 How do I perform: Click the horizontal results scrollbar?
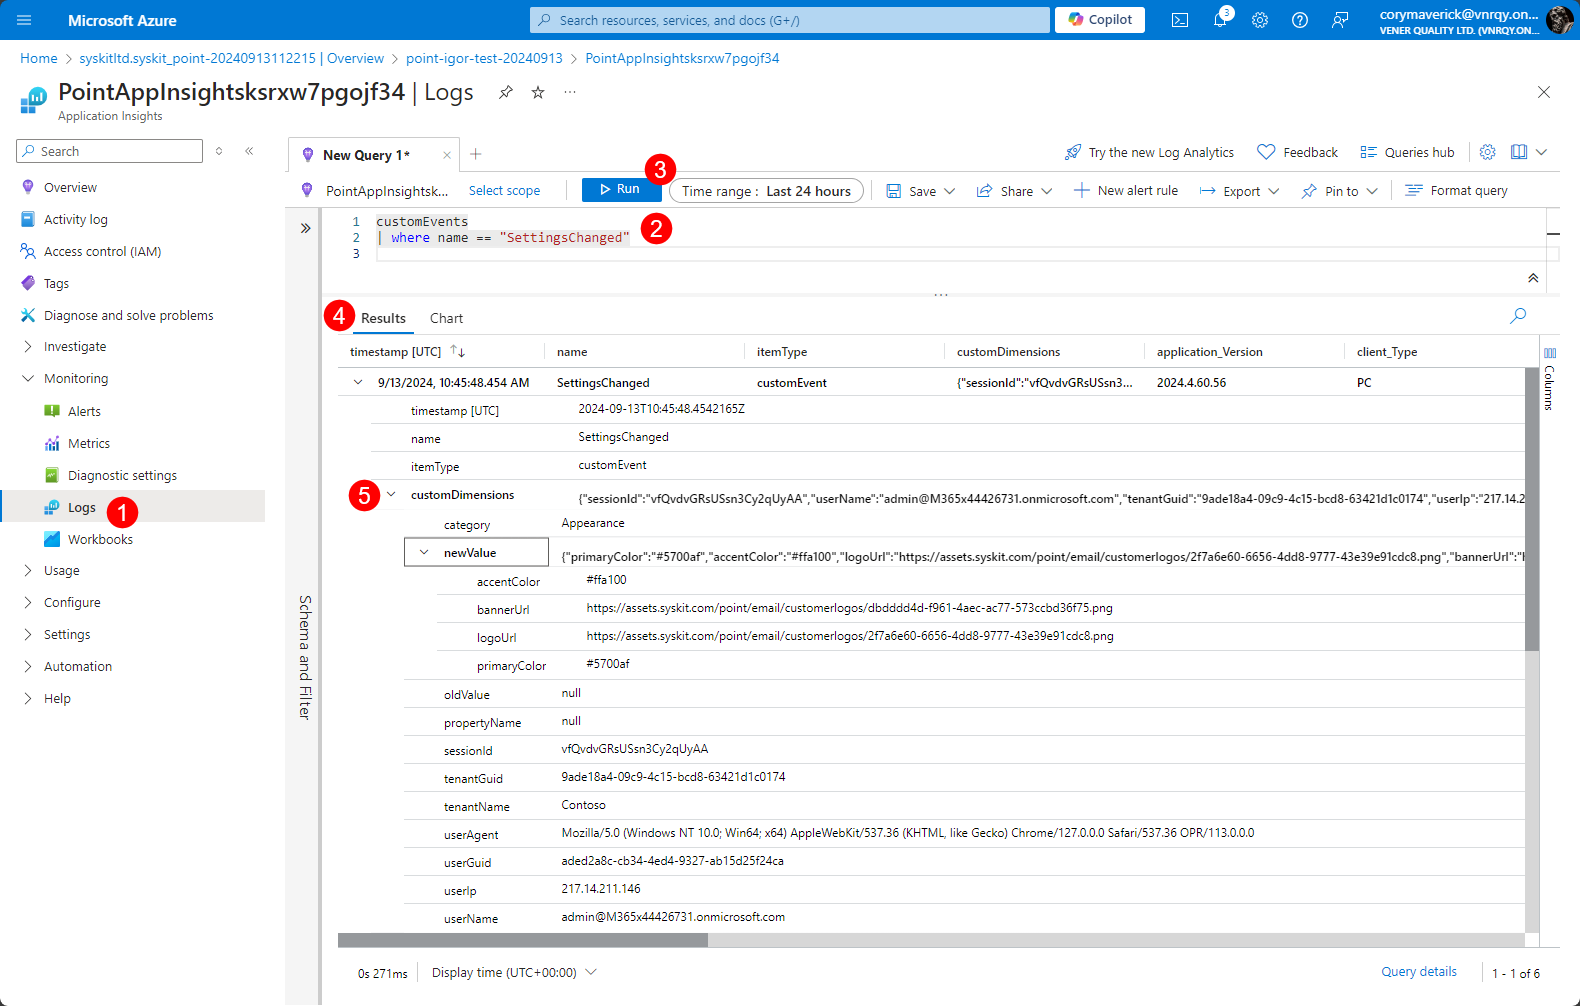coord(523,940)
